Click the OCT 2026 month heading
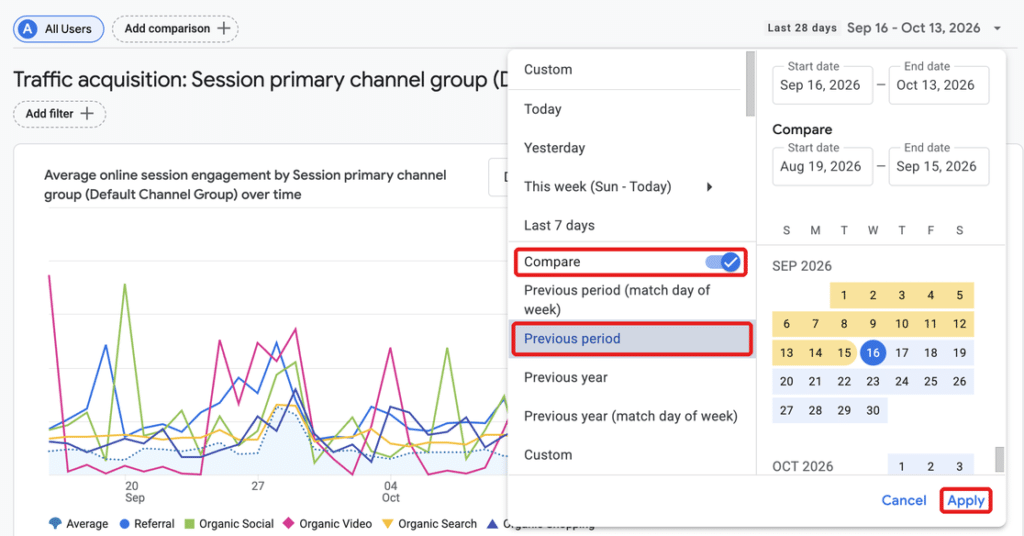The image size is (1024, 536). 803,466
